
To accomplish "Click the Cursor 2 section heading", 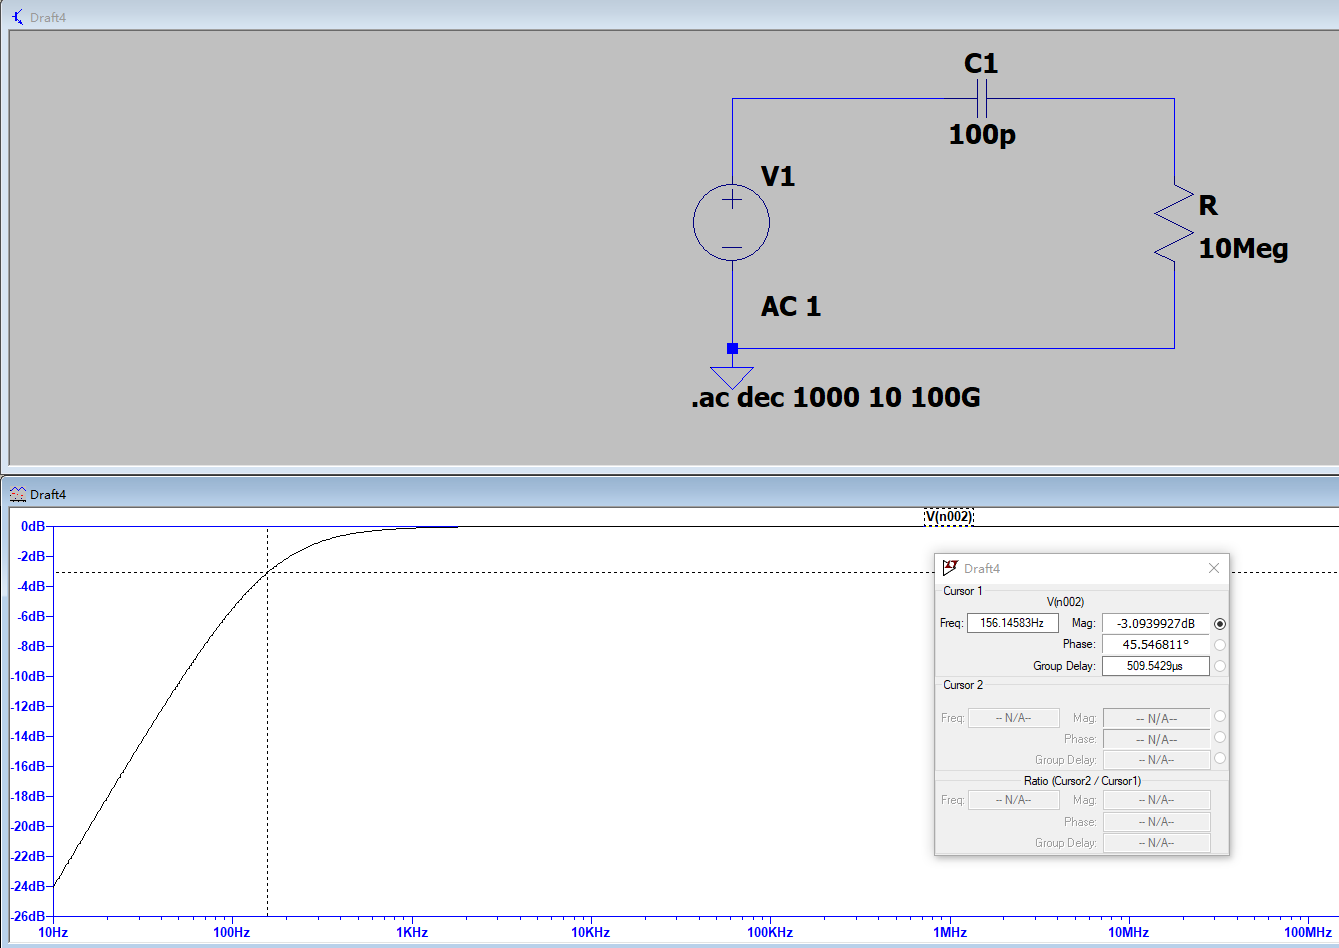I will point(963,685).
